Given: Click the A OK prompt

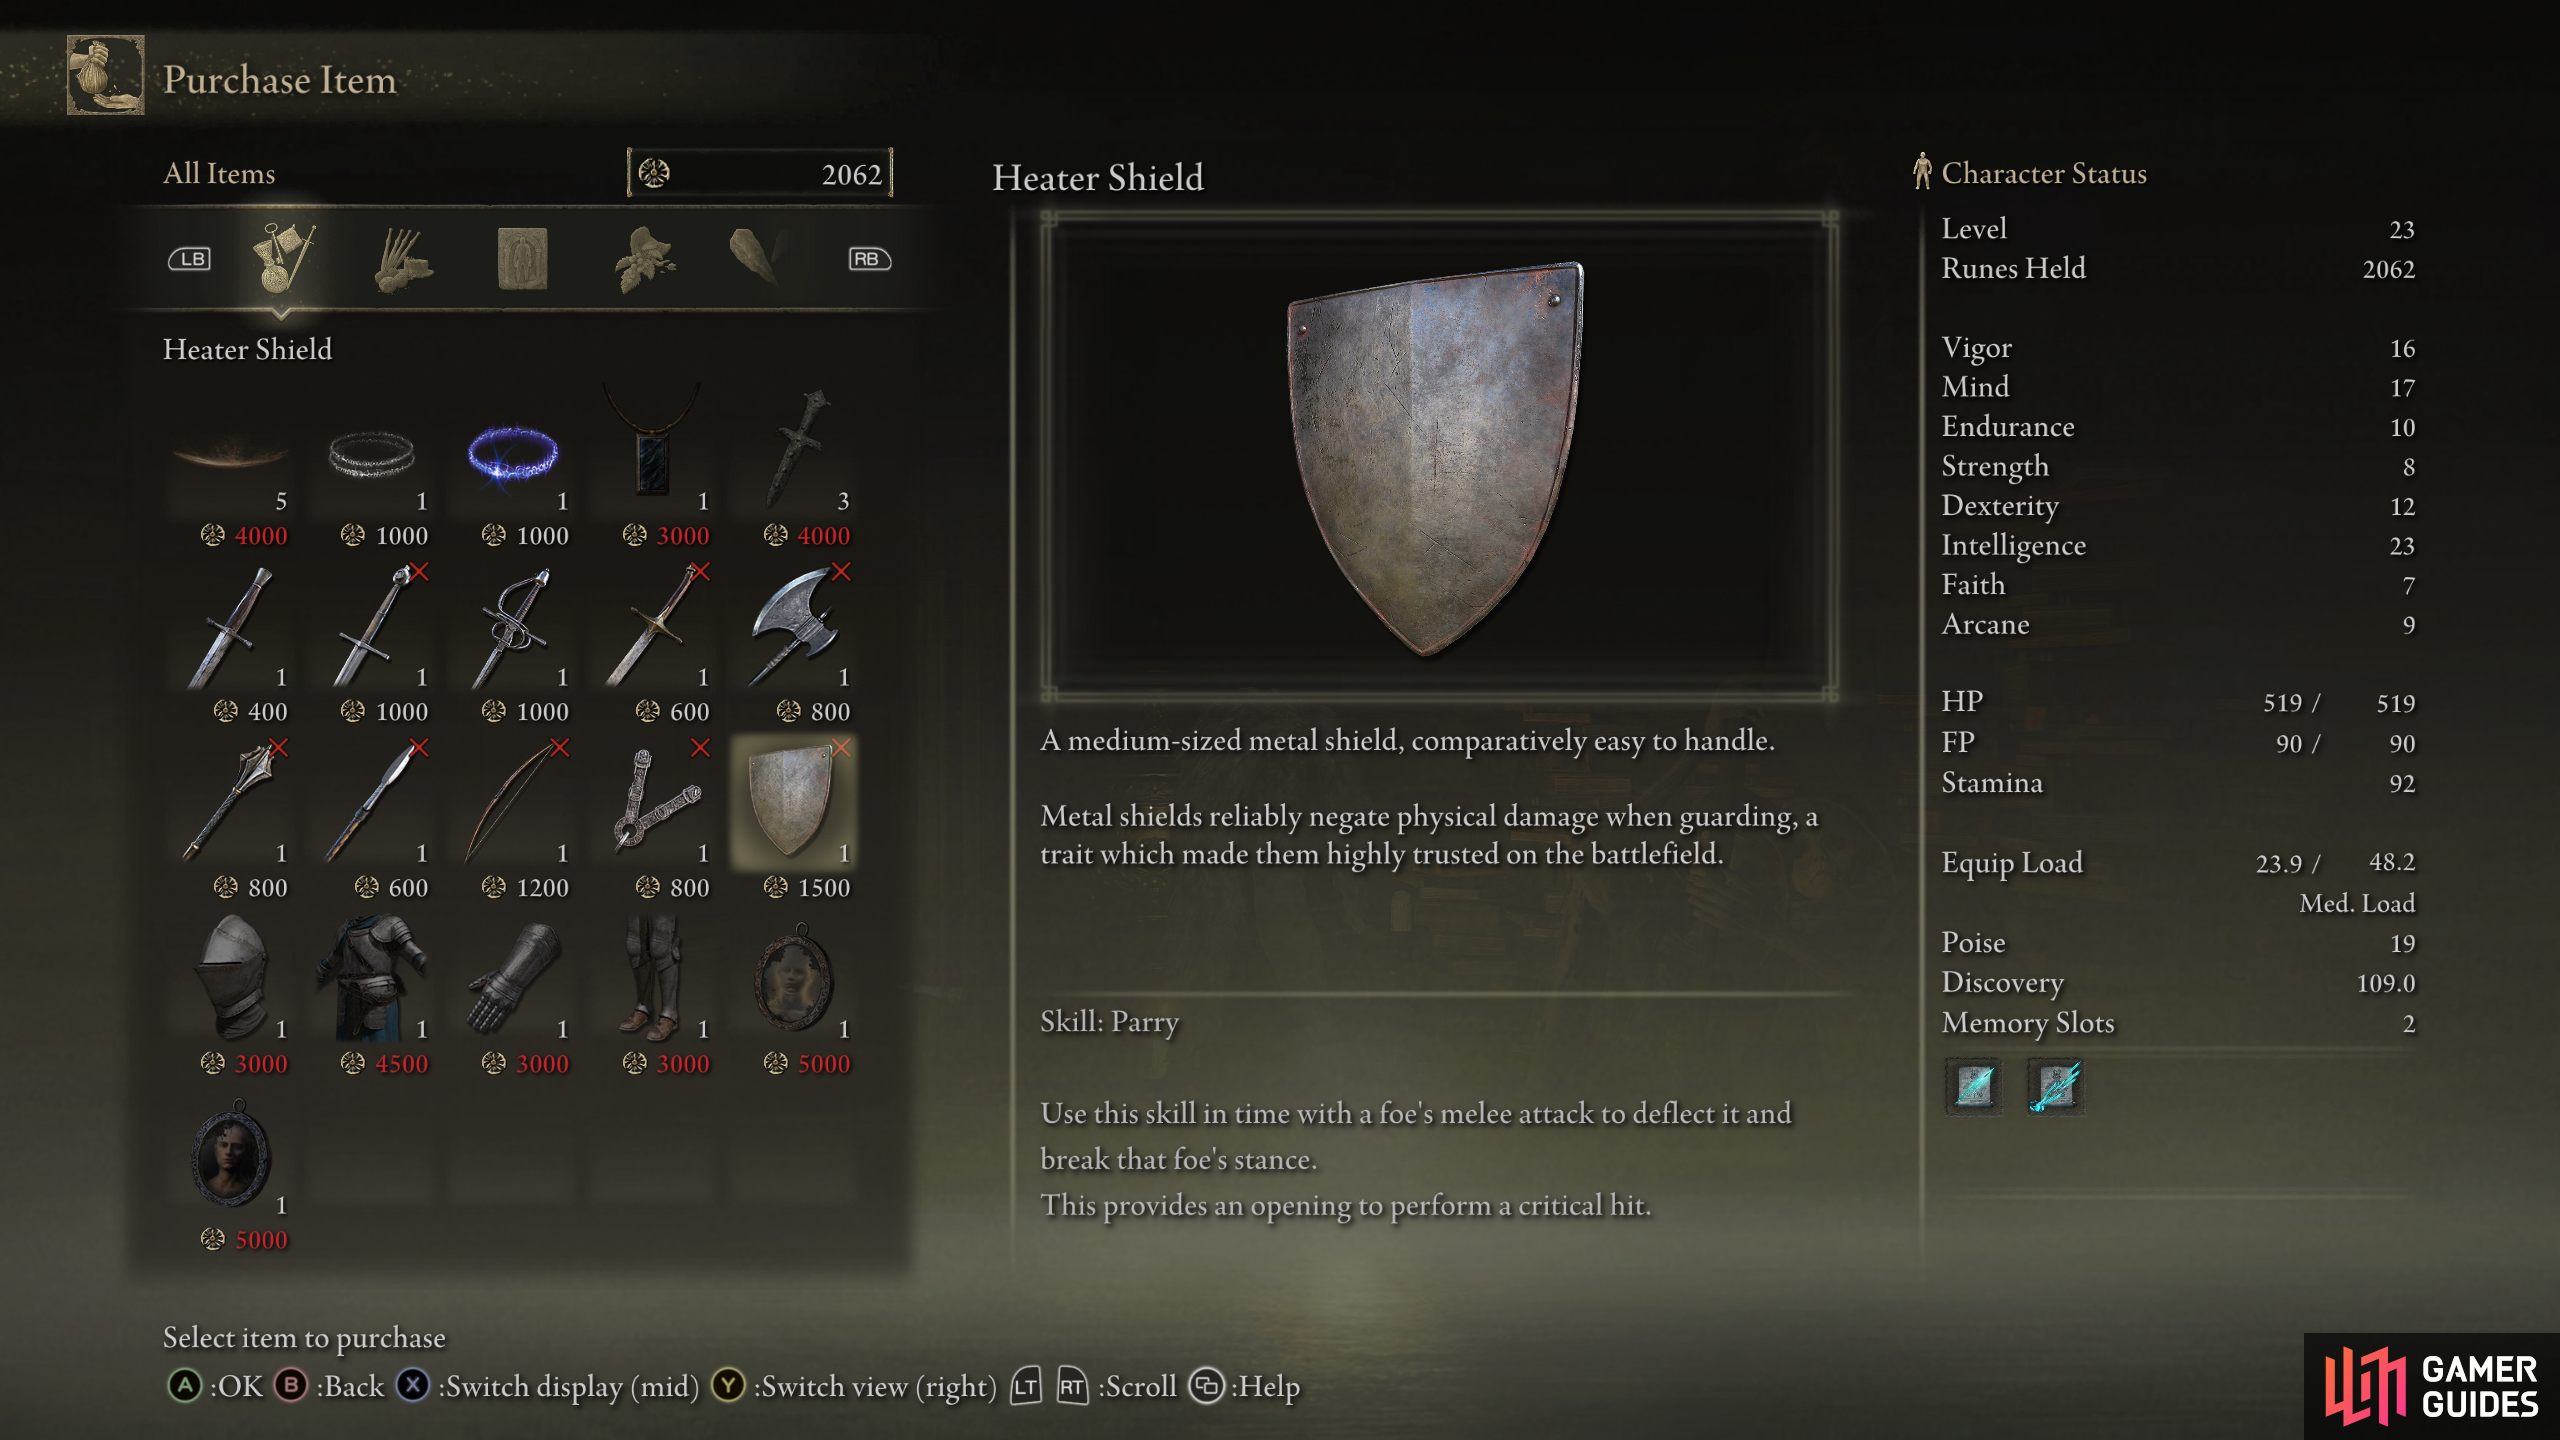Looking at the screenshot, I should coord(214,1386).
